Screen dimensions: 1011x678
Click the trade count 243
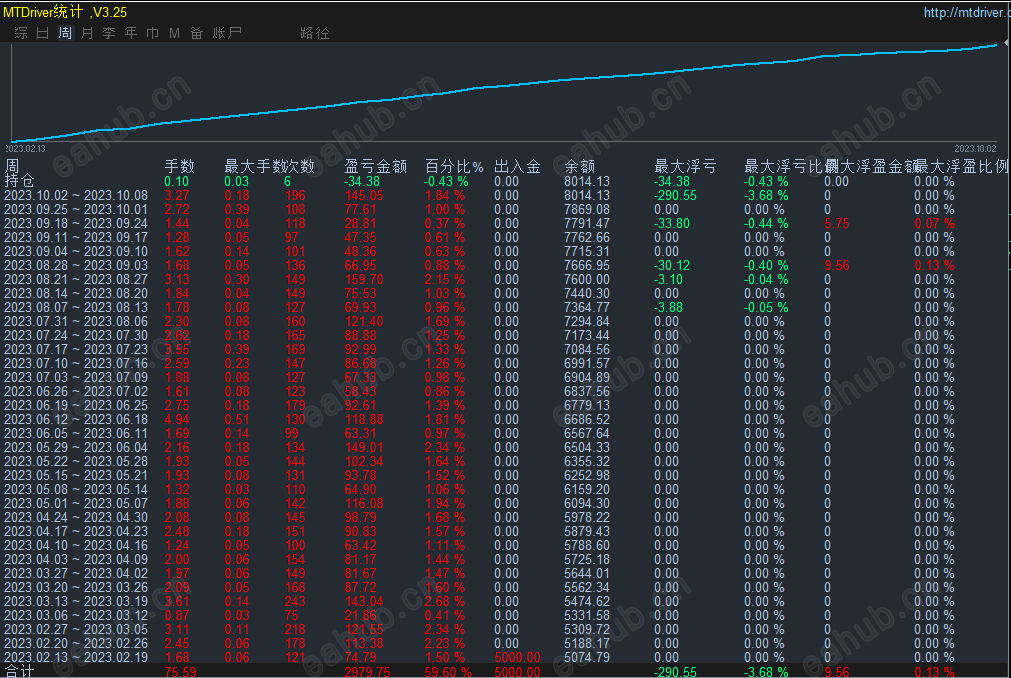click(295, 601)
